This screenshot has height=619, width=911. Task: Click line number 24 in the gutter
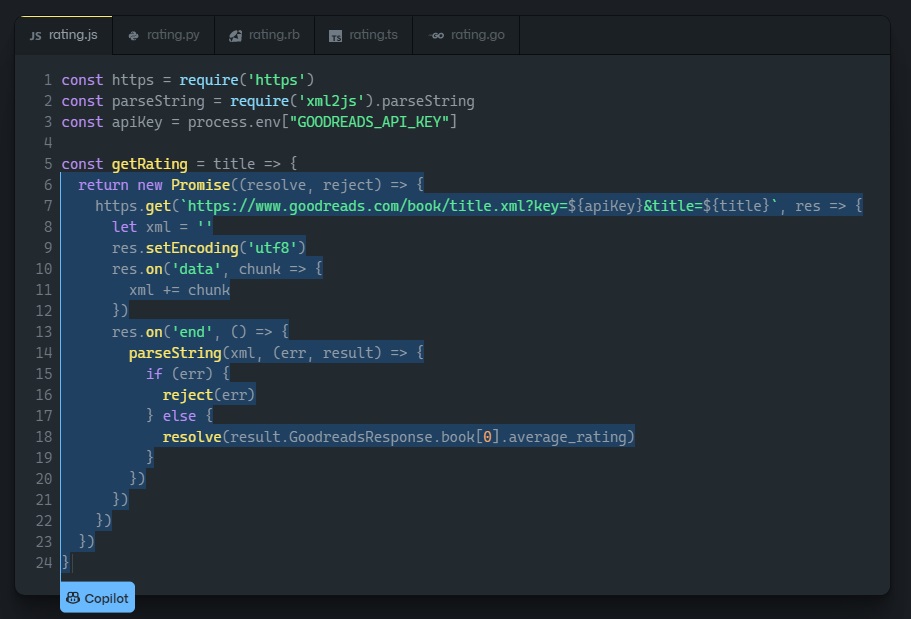[x=44, y=563]
